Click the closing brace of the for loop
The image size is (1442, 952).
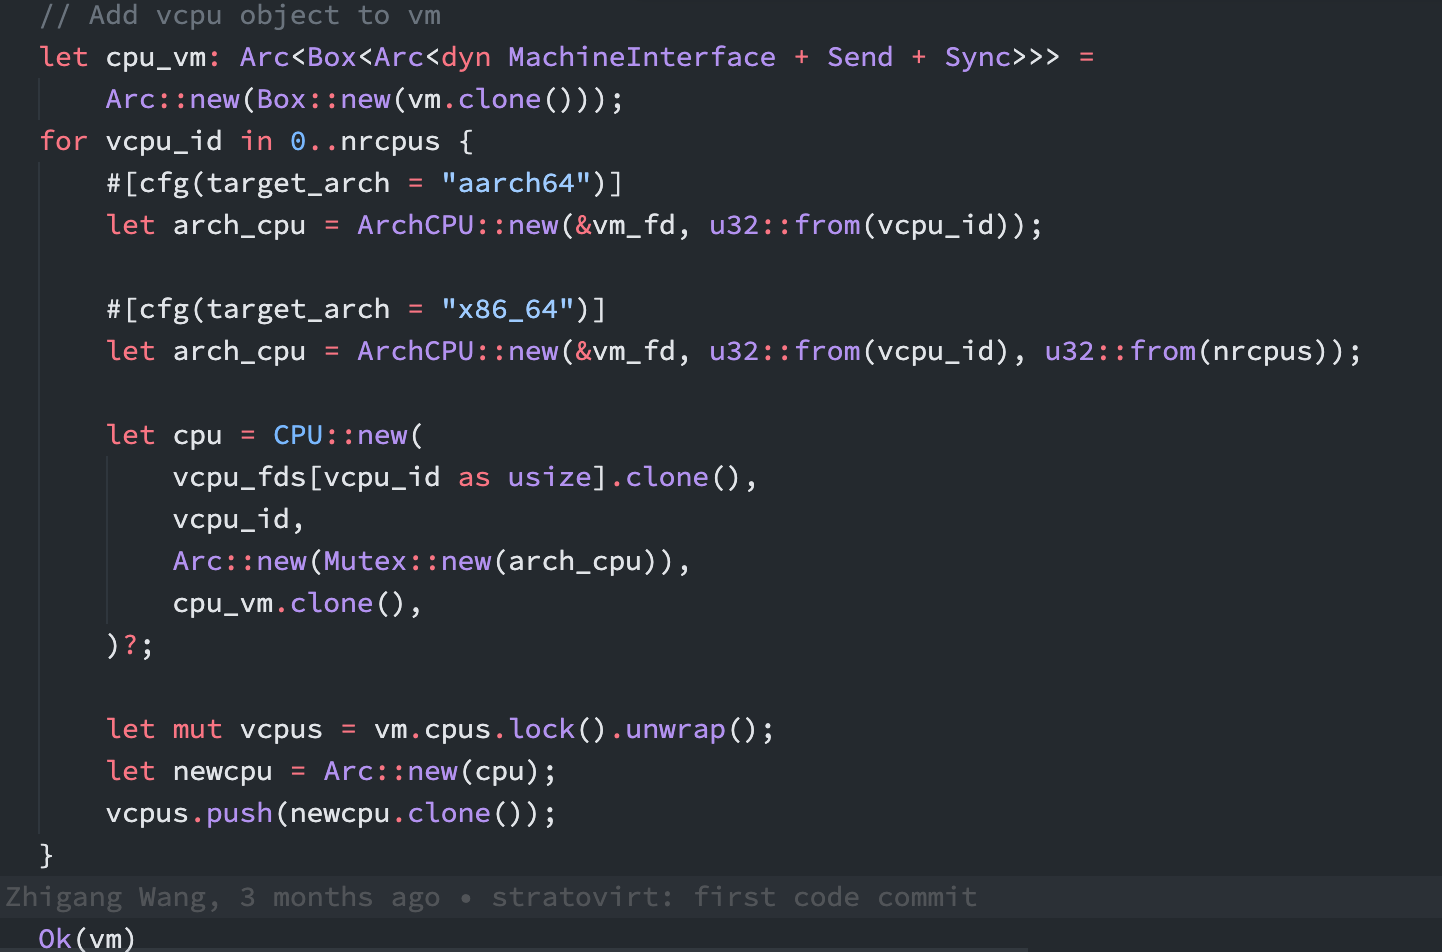tap(46, 855)
